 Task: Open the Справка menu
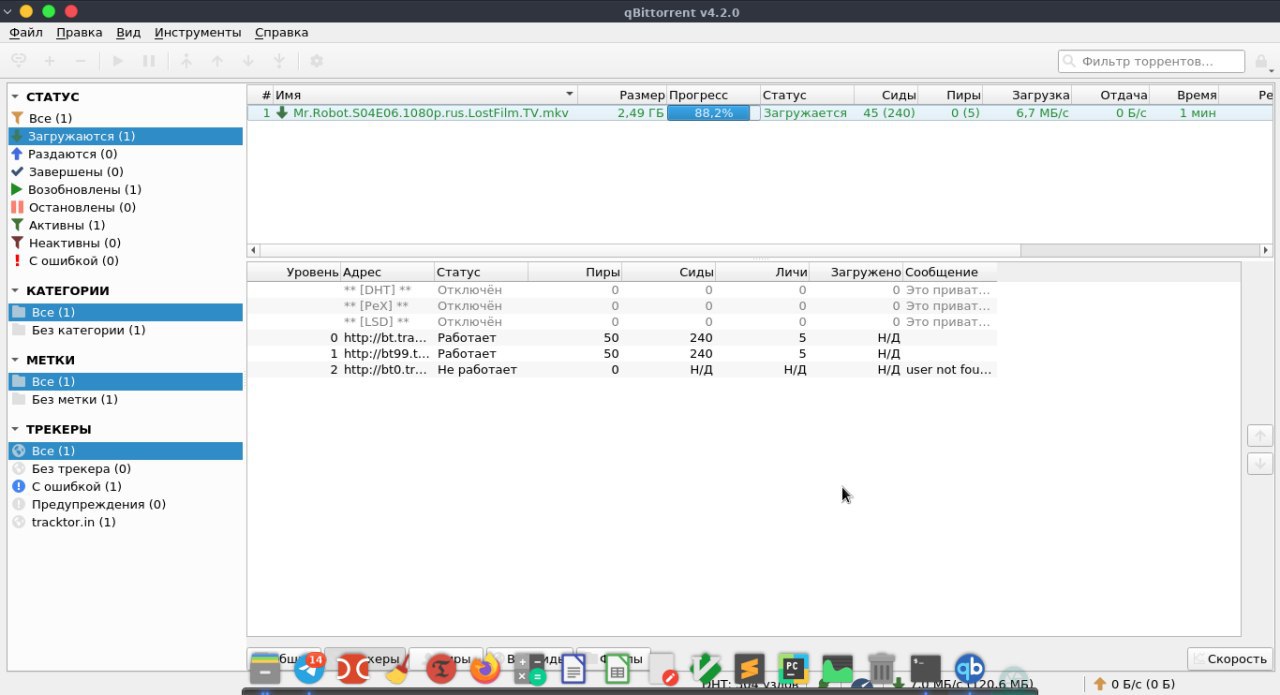pyautogui.click(x=281, y=32)
